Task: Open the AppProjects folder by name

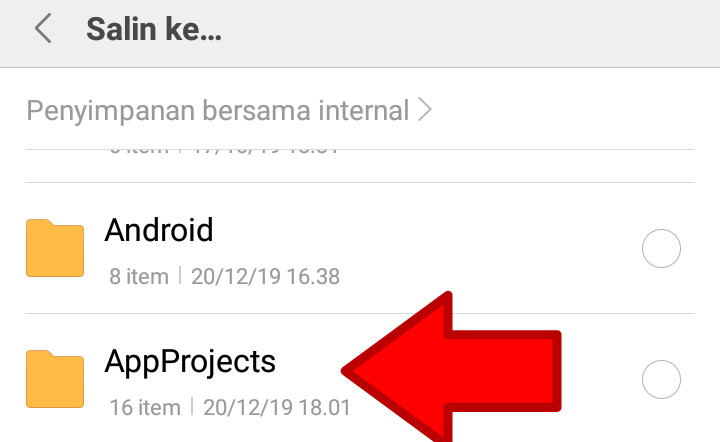Action: click(190, 362)
